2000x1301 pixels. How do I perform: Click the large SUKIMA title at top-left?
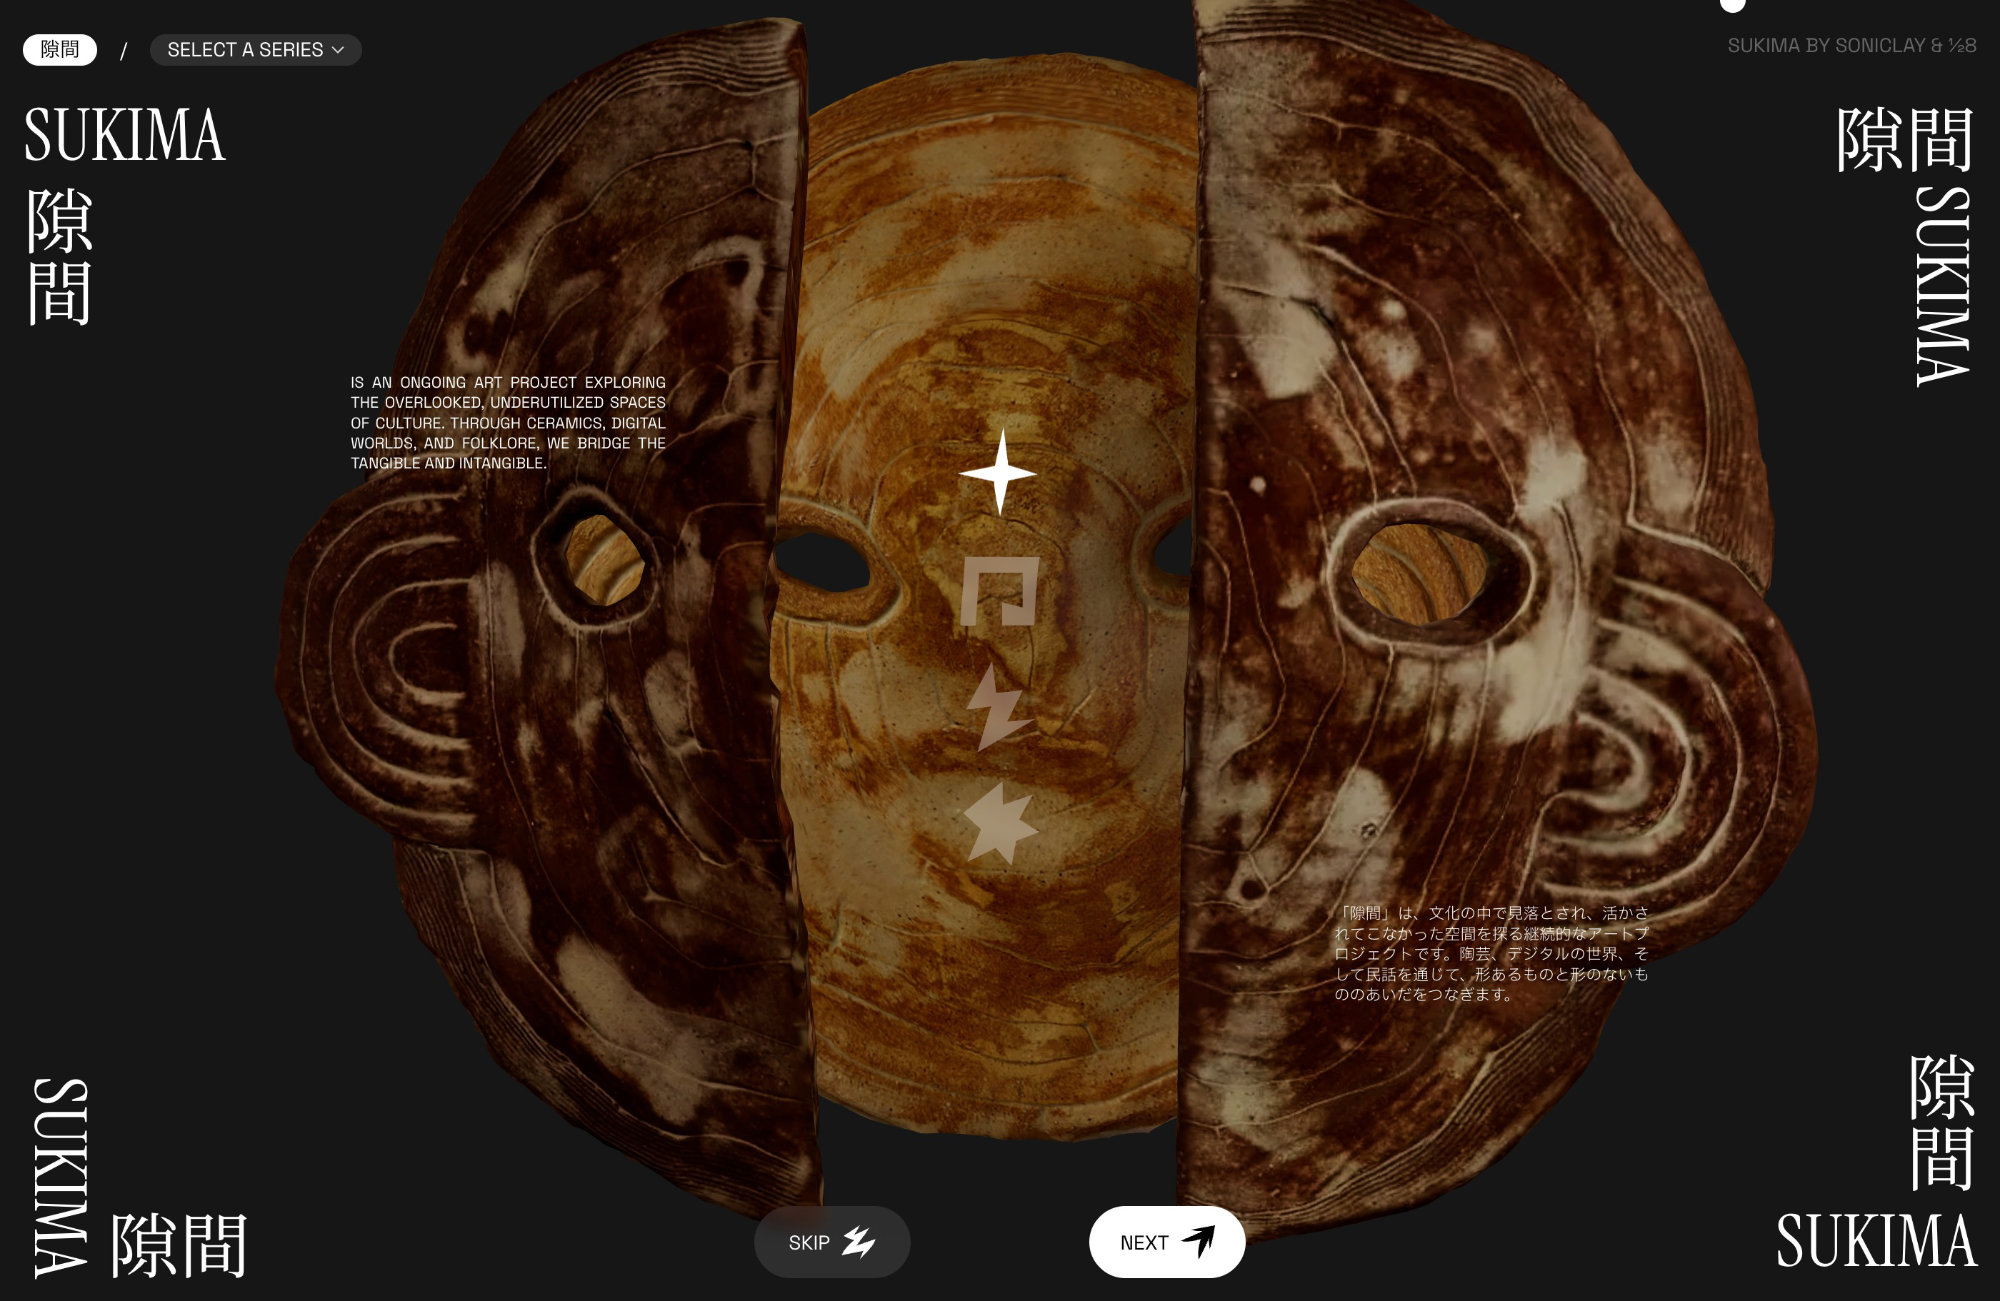click(127, 133)
